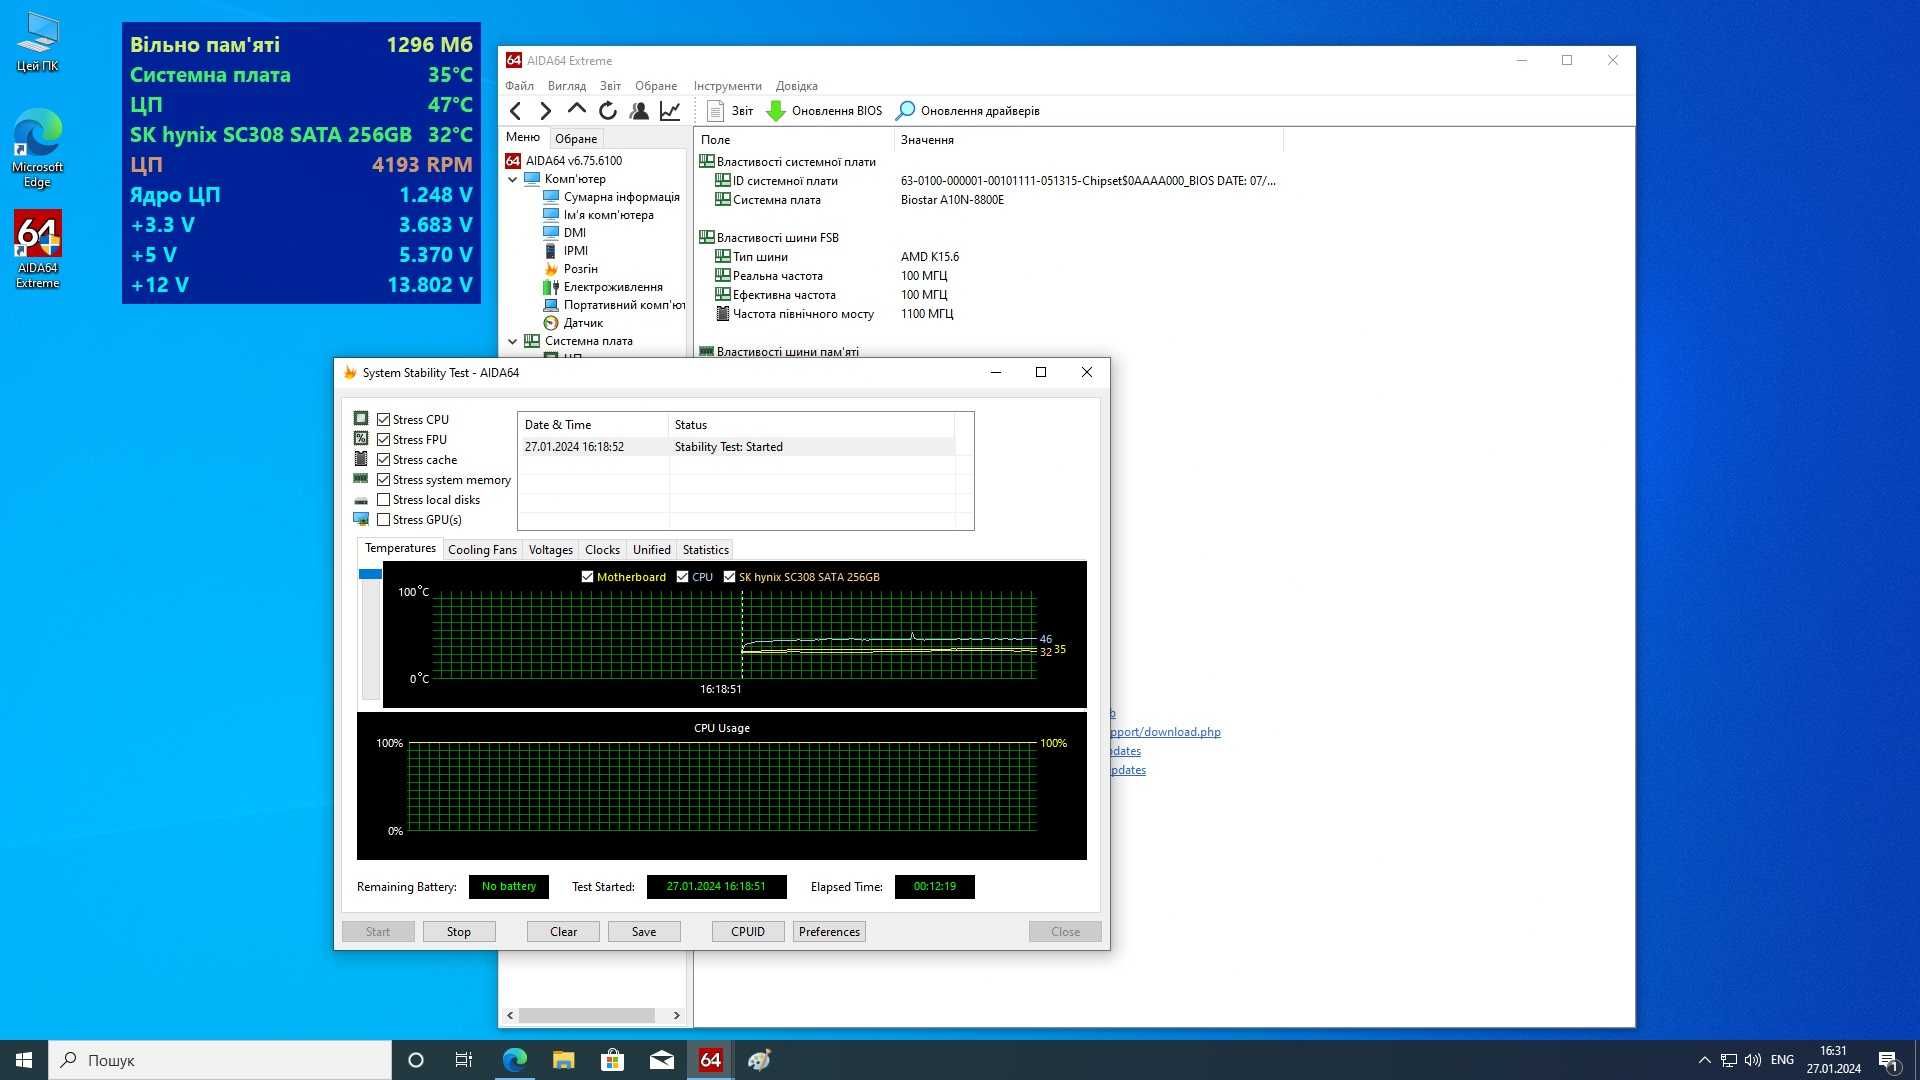Open the Файл menu
The height and width of the screenshot is (1080, 1920).
coord(519,86)
